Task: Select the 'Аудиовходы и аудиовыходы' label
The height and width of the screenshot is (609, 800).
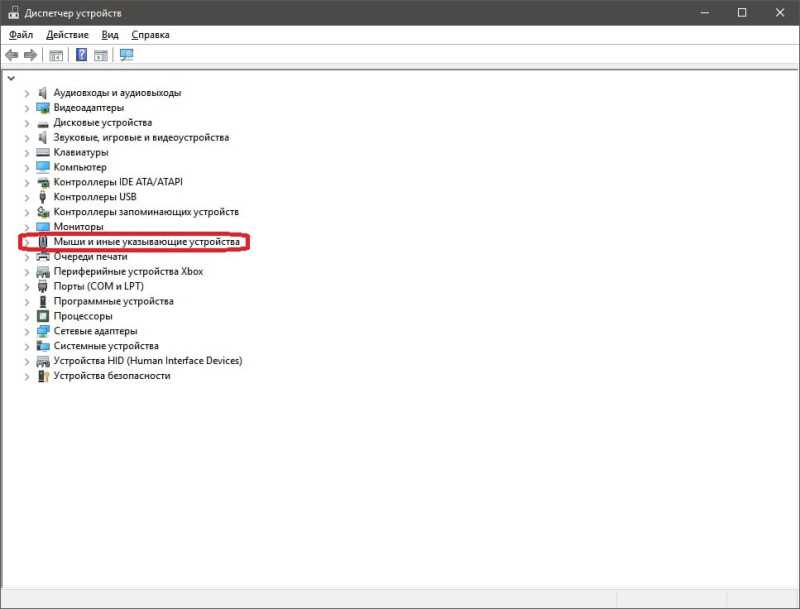Action: click(117, 93)
